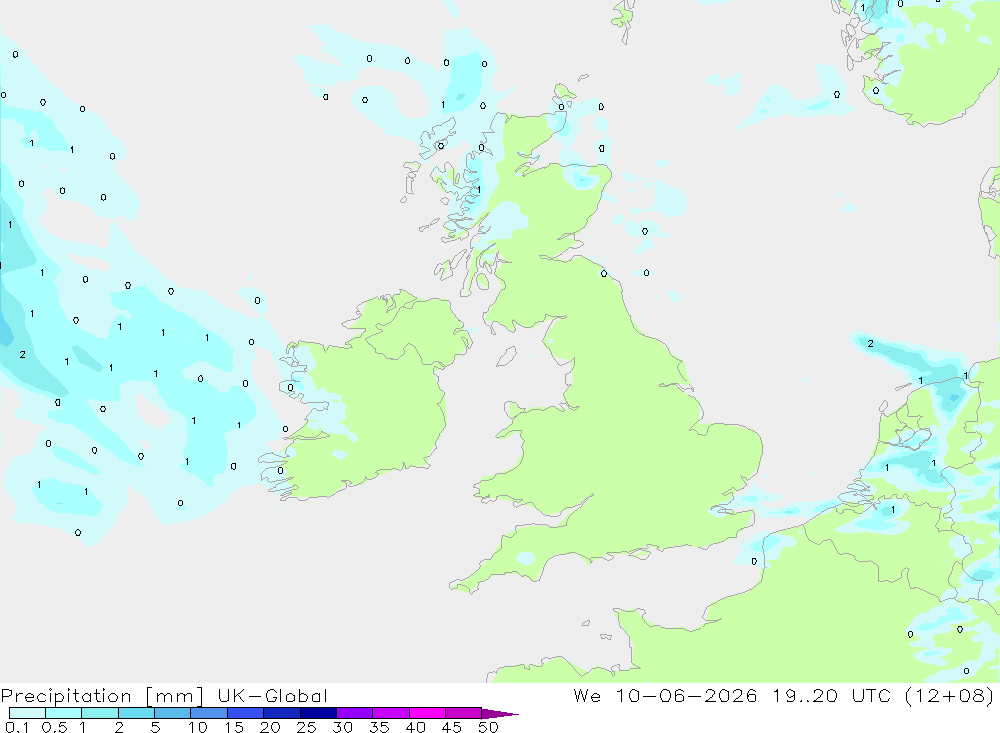Click the 40–45 mm magenta legend swatch
Image resolution: width=1000 pixels, height=733 pixels.
[x=427, y=713]
